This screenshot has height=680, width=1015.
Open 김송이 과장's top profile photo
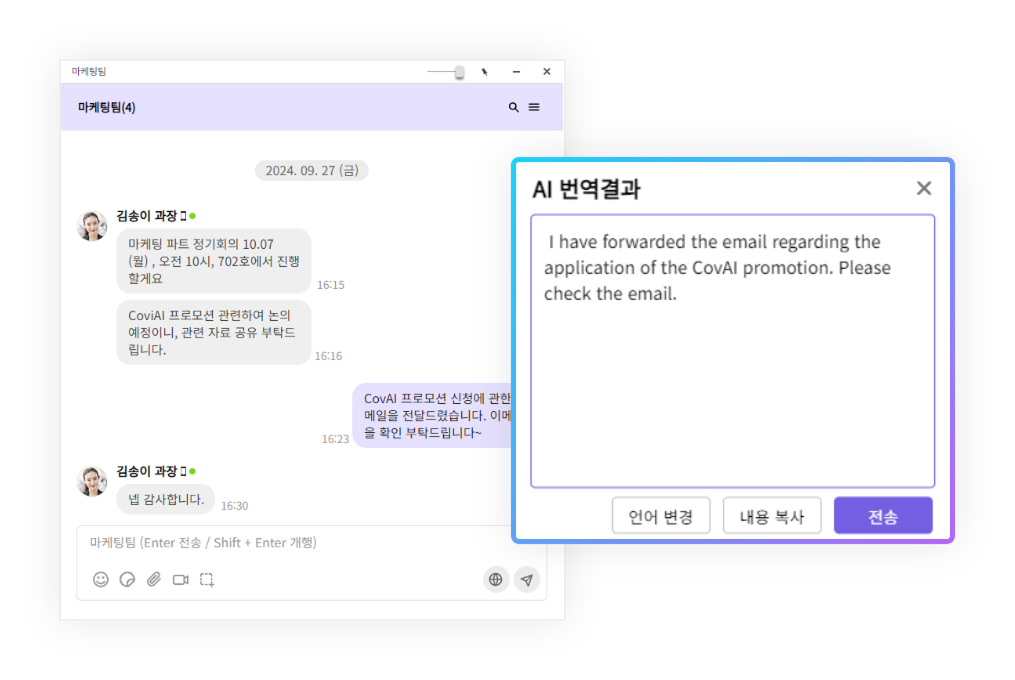(92, 226)
